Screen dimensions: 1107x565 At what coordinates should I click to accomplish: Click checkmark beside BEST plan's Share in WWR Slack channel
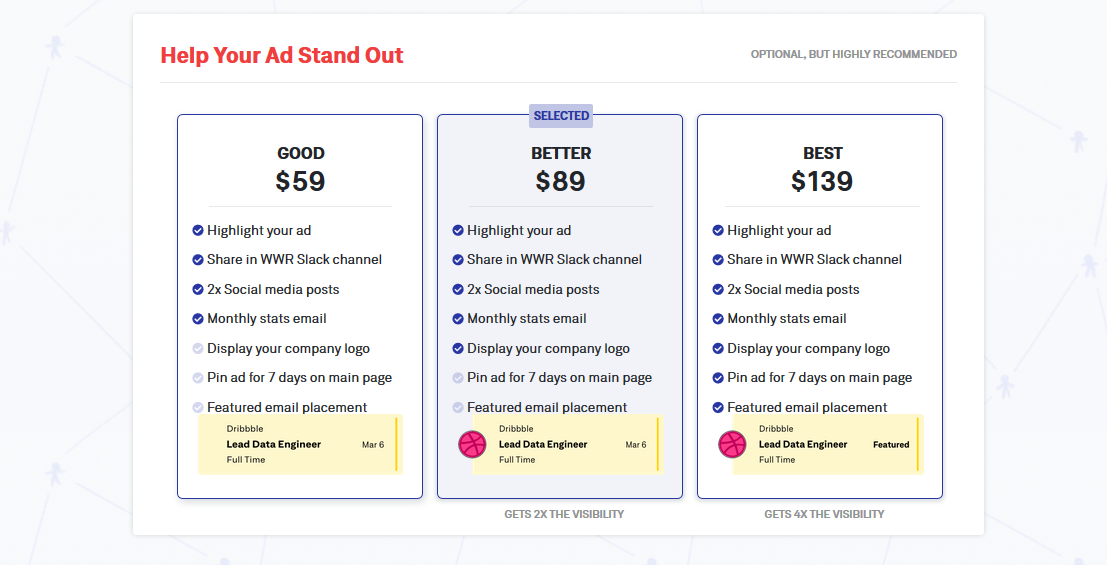(718, 260)
